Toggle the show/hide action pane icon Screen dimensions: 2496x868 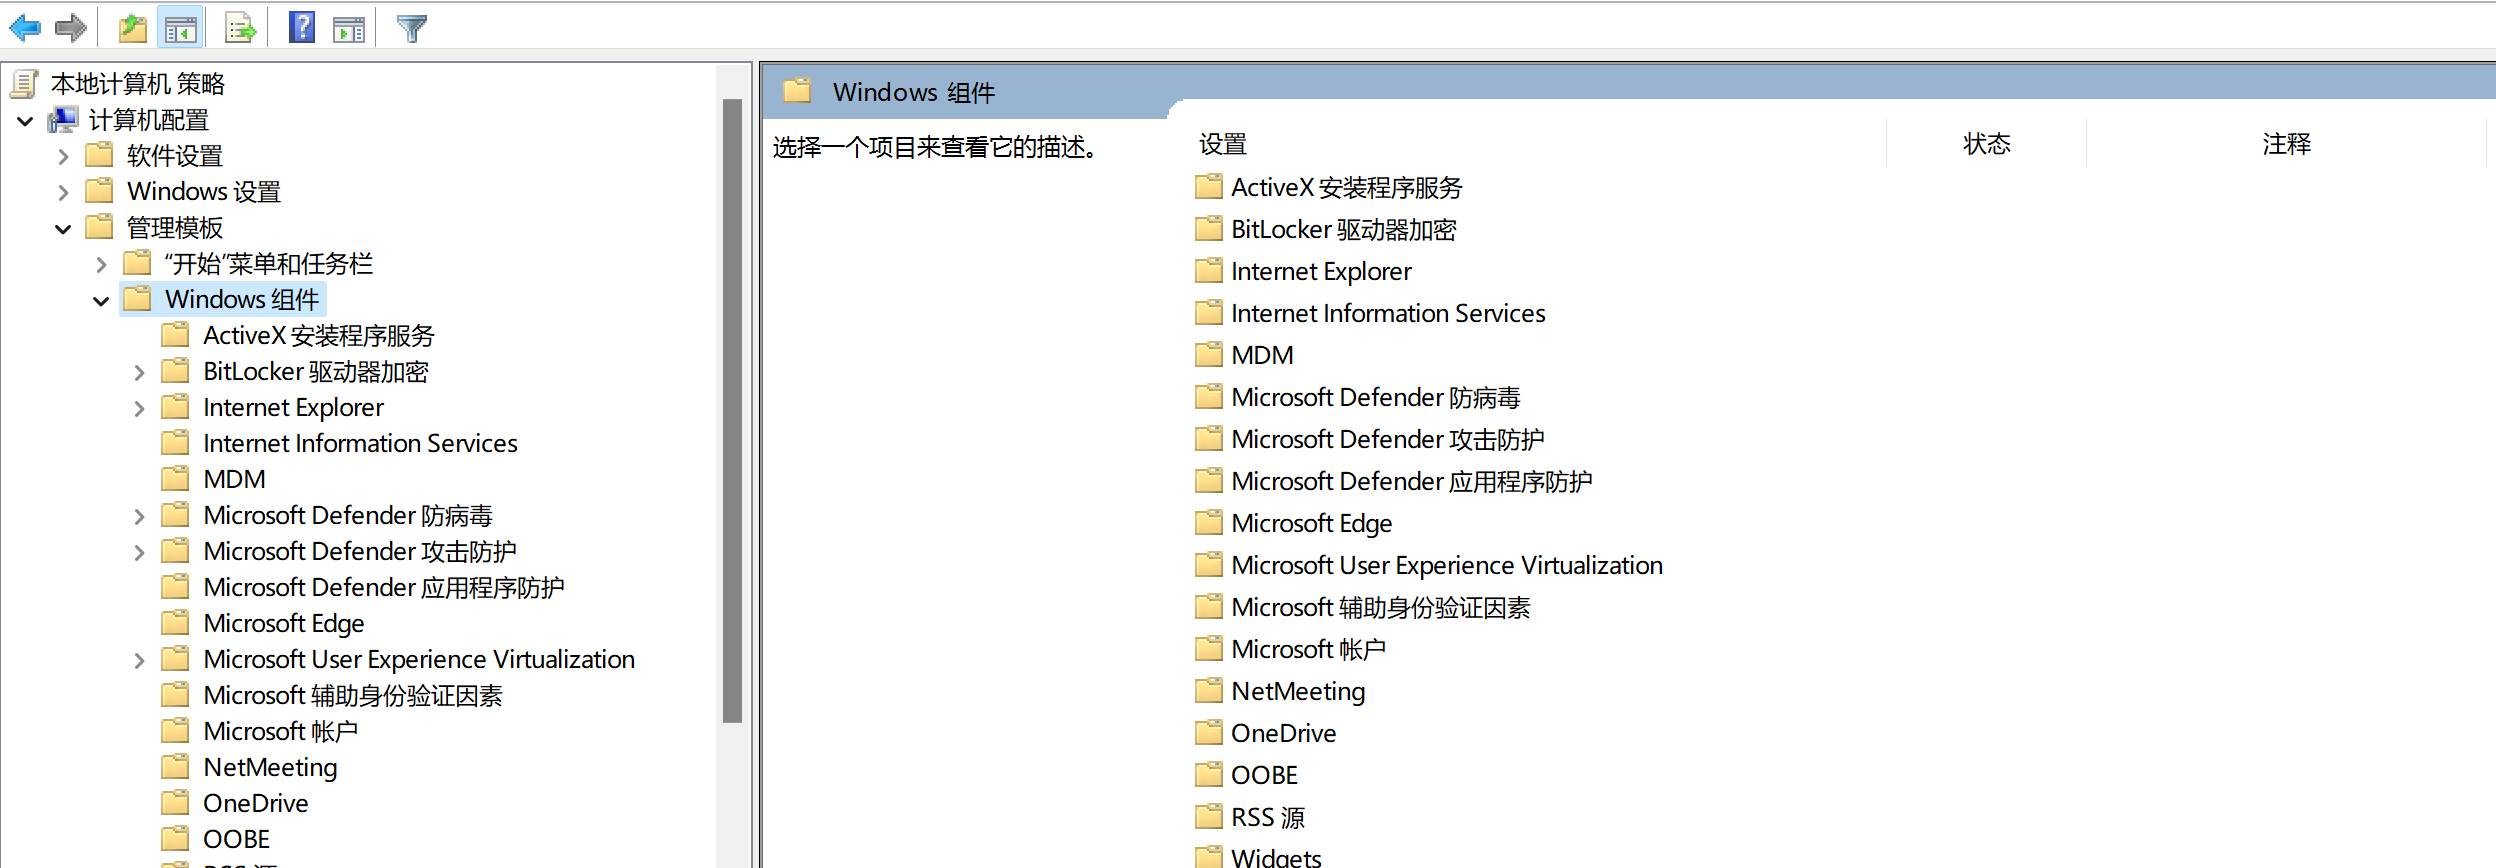click(349, 29)
